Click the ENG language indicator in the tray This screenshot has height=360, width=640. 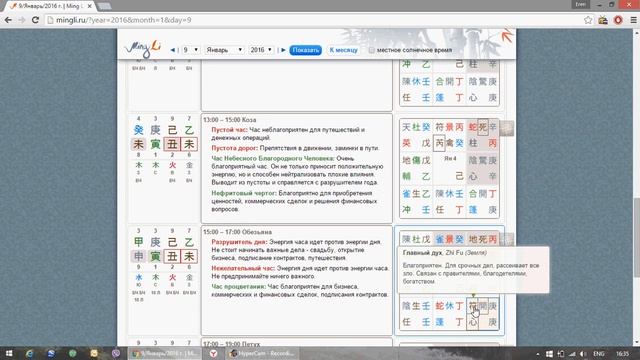pyautogui.click(x=599, y=353)
